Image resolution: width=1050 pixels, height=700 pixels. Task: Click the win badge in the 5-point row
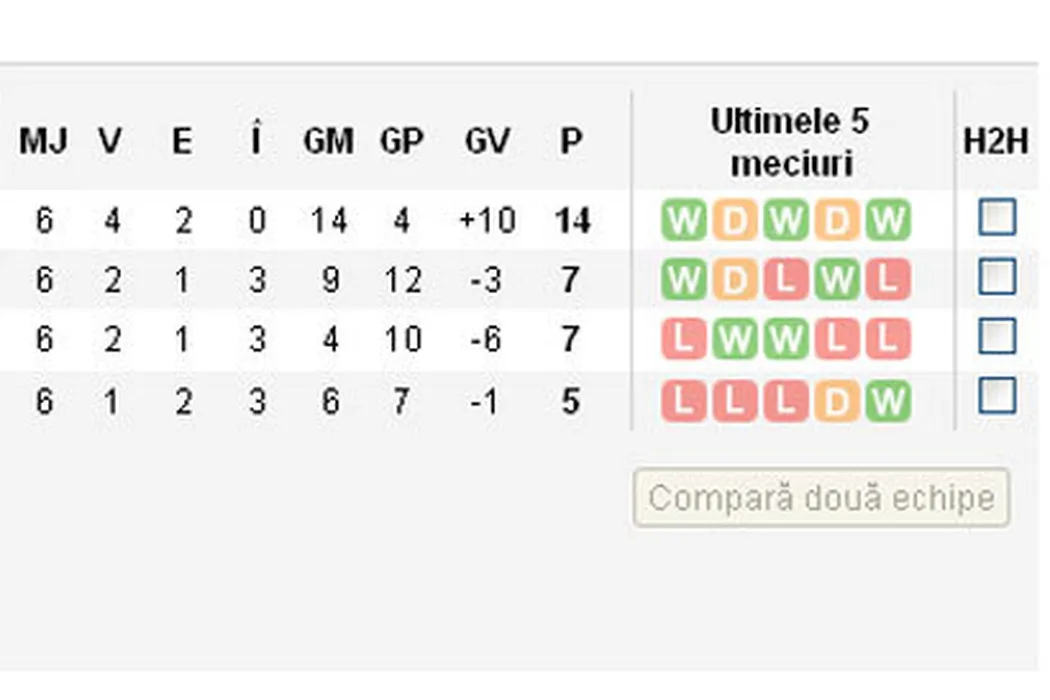887,402
